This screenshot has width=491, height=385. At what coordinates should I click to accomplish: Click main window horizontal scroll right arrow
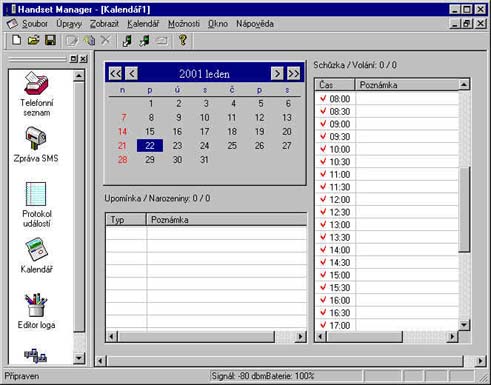(x=480, y=361)
